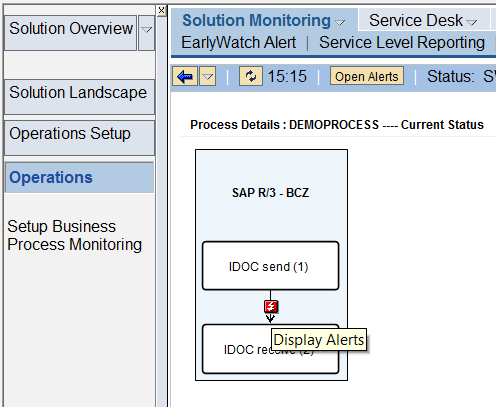Switch to the Solution Monitoring tab
The height and width of the screenshot is (407, 496).
[256, 21]
